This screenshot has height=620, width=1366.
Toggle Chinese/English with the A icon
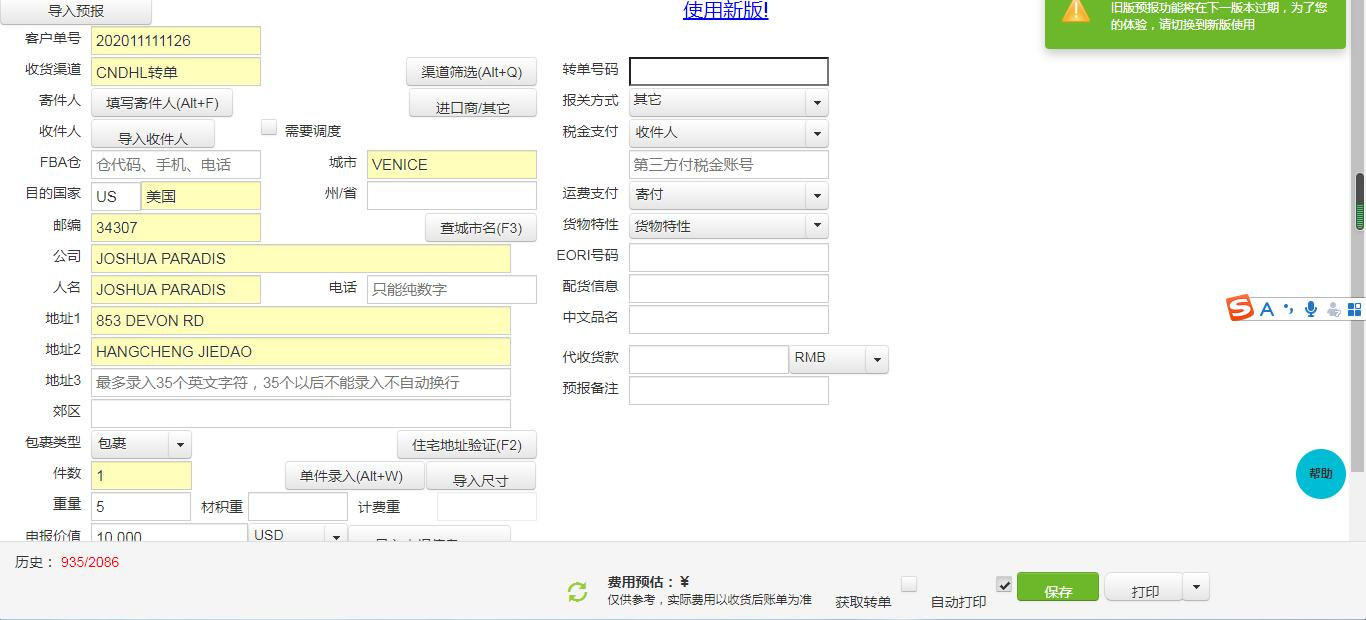coord(1266,309)
